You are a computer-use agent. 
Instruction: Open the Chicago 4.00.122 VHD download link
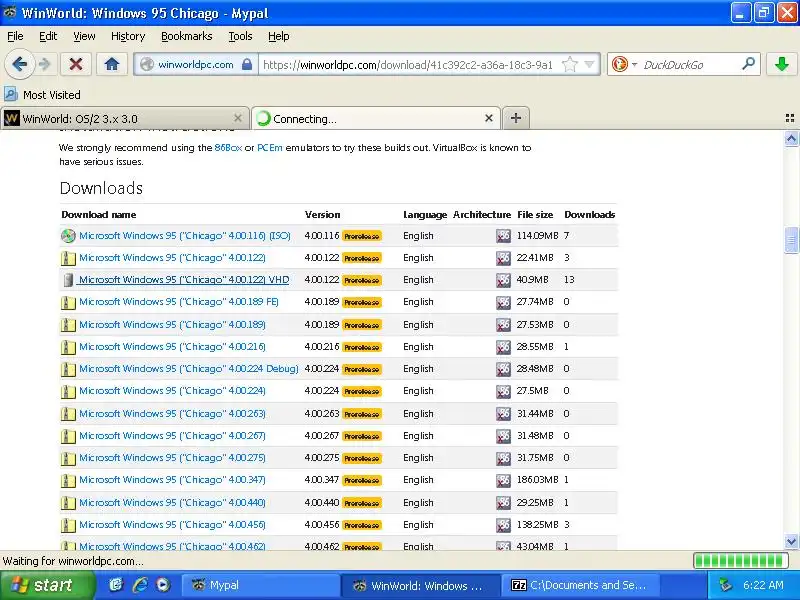[184, 280]
